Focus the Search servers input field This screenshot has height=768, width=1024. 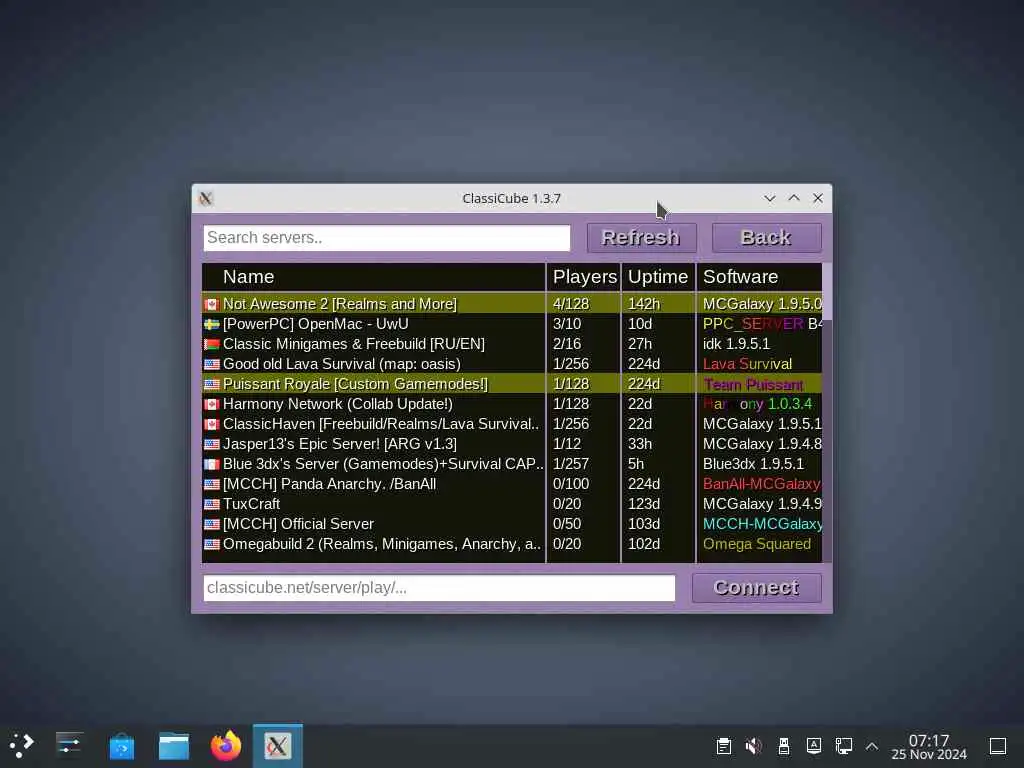pos(387,238)
